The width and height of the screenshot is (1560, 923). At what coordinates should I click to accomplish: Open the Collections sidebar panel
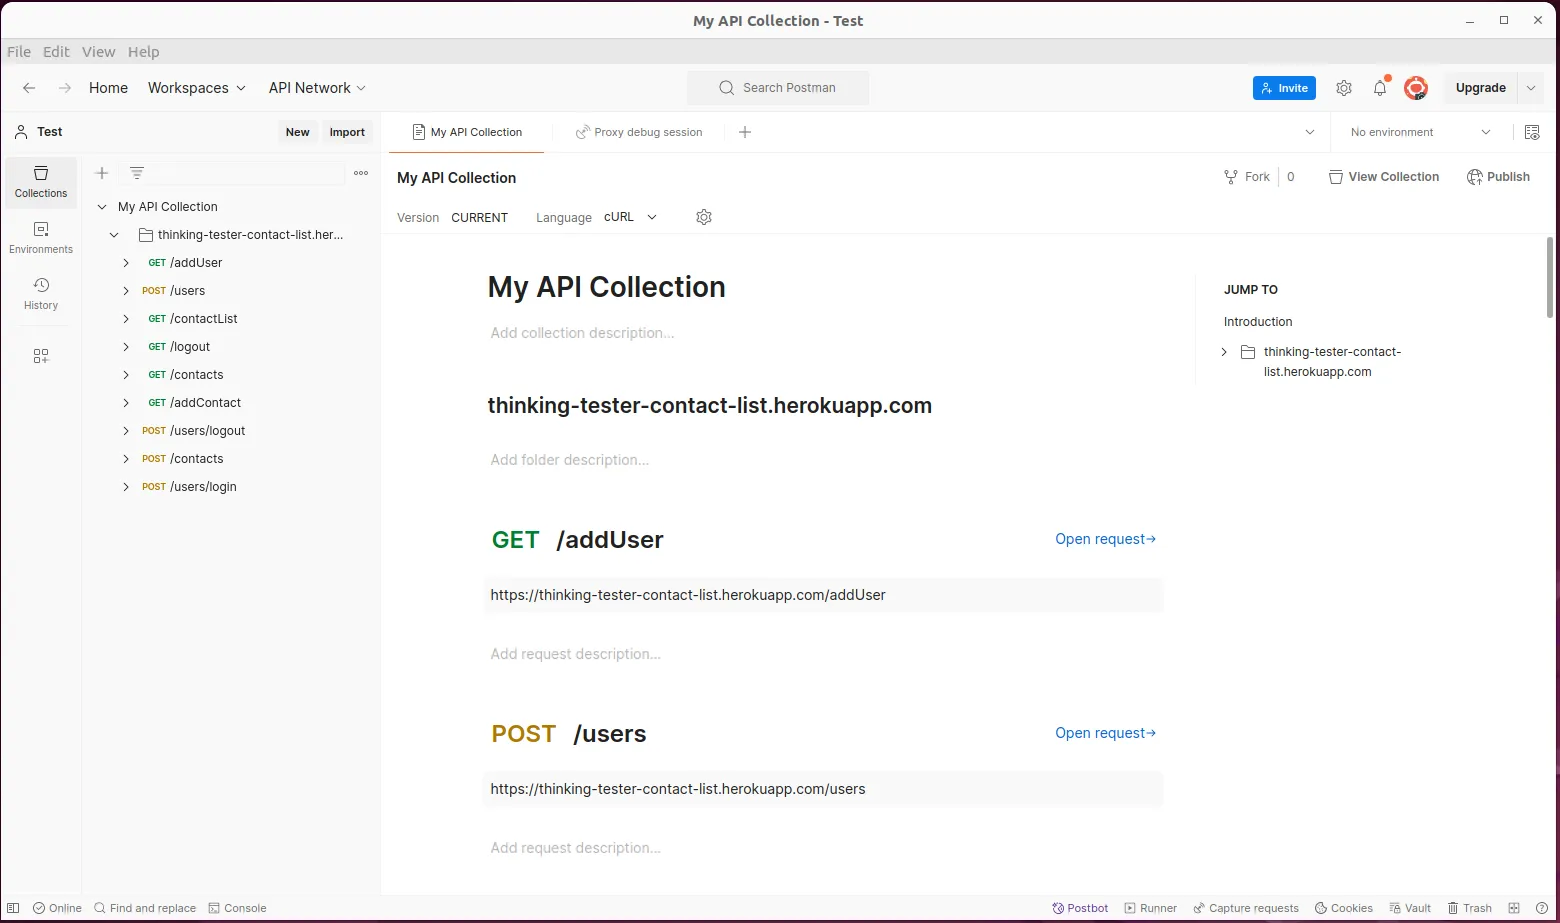pos(41,182)
